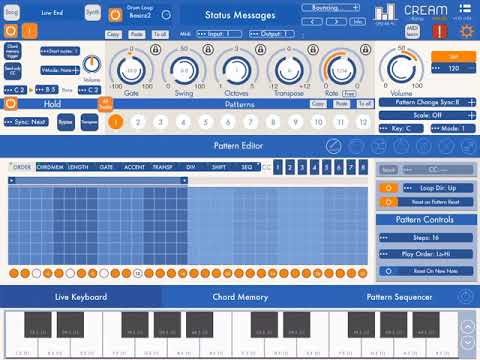Switch to ACCENT lane tab
This screenshot has height=360, width=480.
pos(134,167)
